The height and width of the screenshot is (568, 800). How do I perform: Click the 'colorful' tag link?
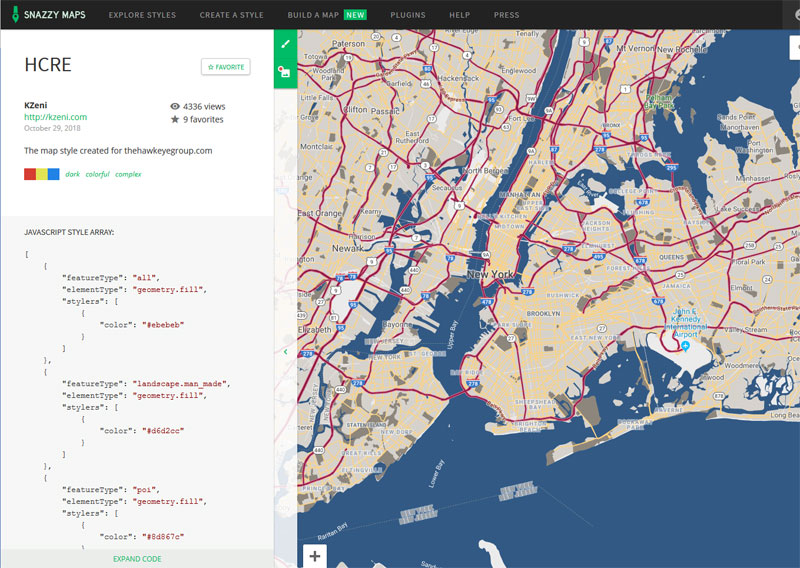tap(97, 174)
